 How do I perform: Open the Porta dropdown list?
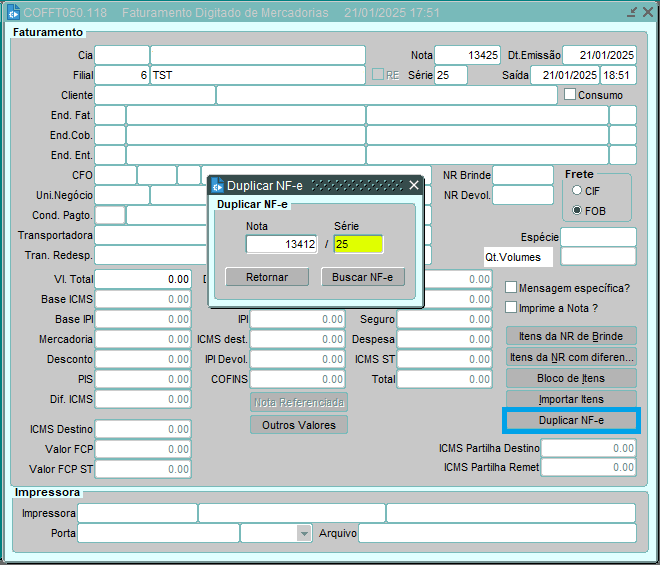pyautogui.click(x=304, y=534)
